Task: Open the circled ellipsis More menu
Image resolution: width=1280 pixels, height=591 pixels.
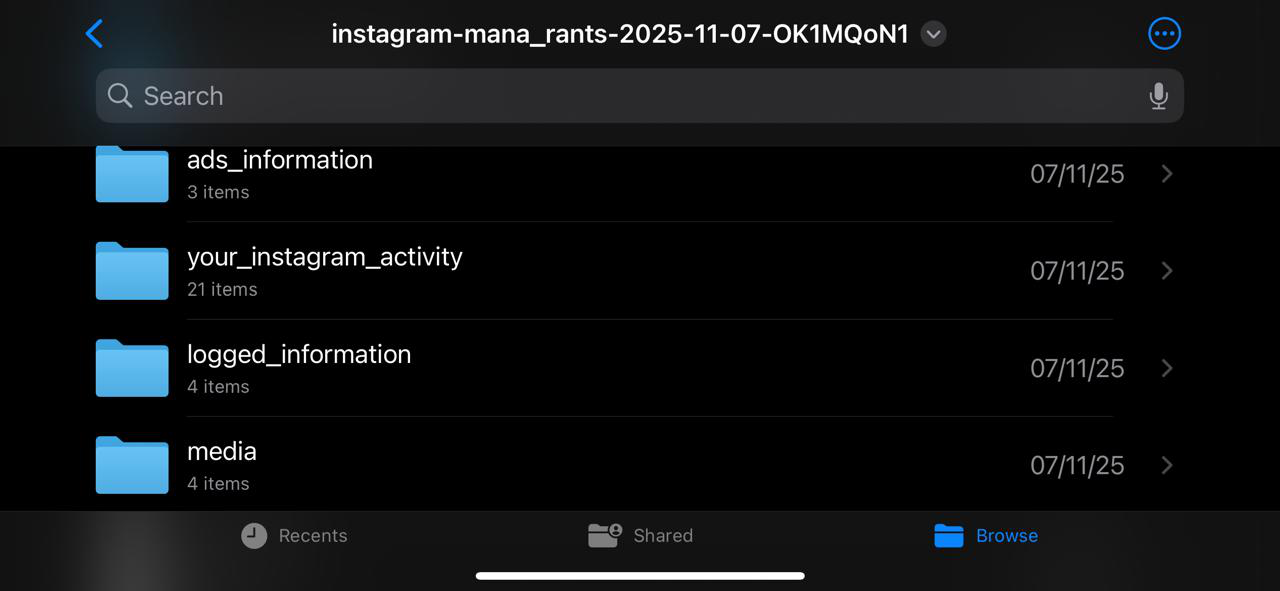Action: tap(1164, 34)
